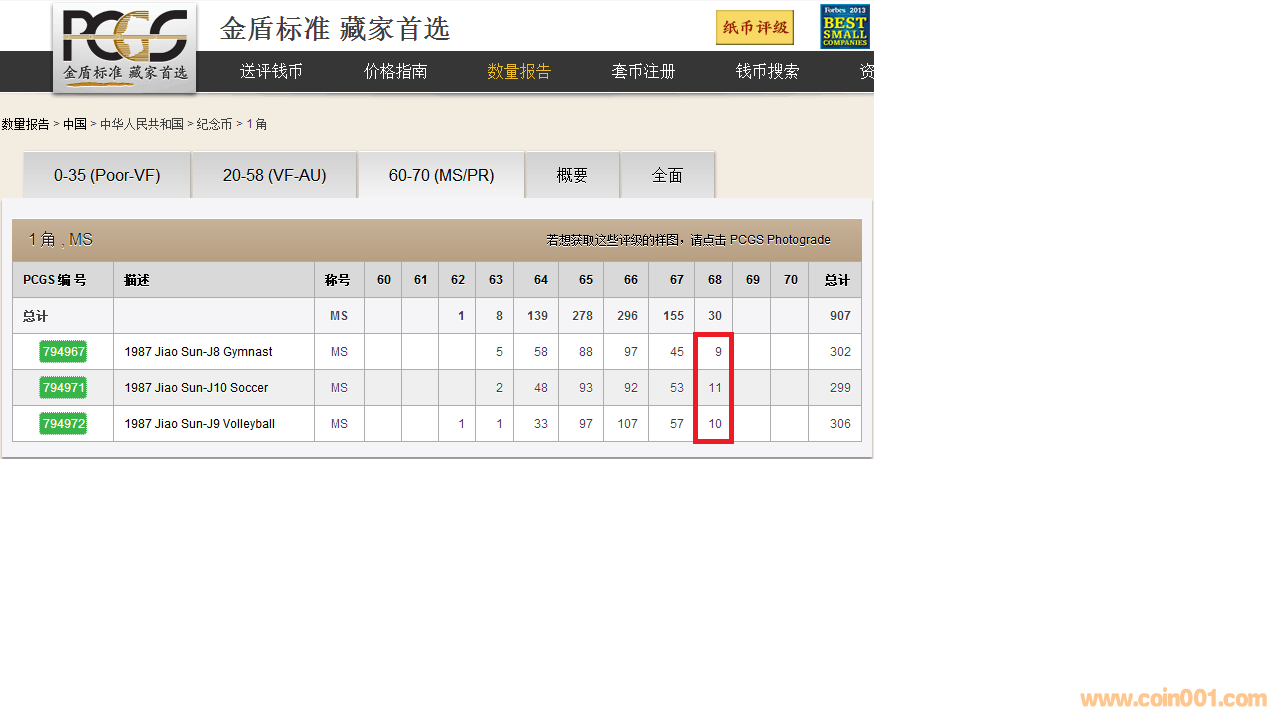Click 纪念币 in the breadcrumb
Image resolution: width=1280 pixels, height=726 pixels.
[214, 124]
